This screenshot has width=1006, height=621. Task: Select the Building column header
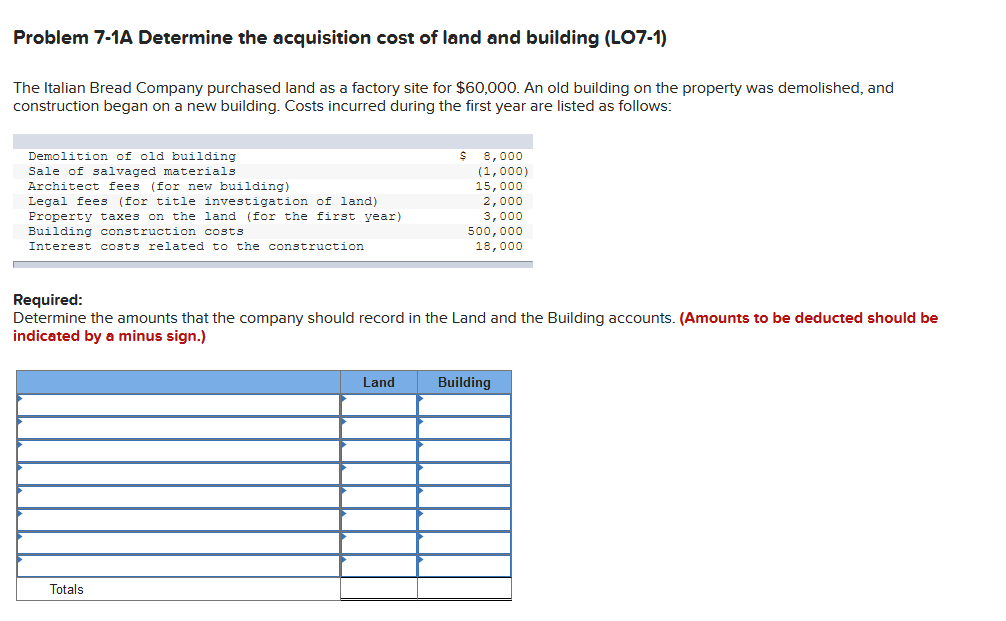(466, 382)
